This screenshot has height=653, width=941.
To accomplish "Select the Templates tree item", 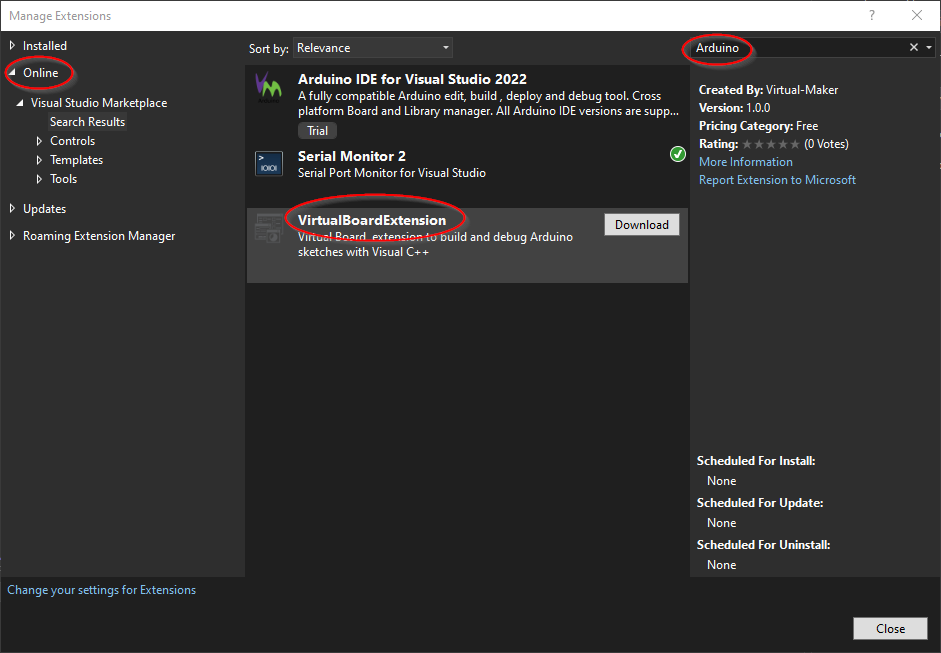I will pos(77,160).
